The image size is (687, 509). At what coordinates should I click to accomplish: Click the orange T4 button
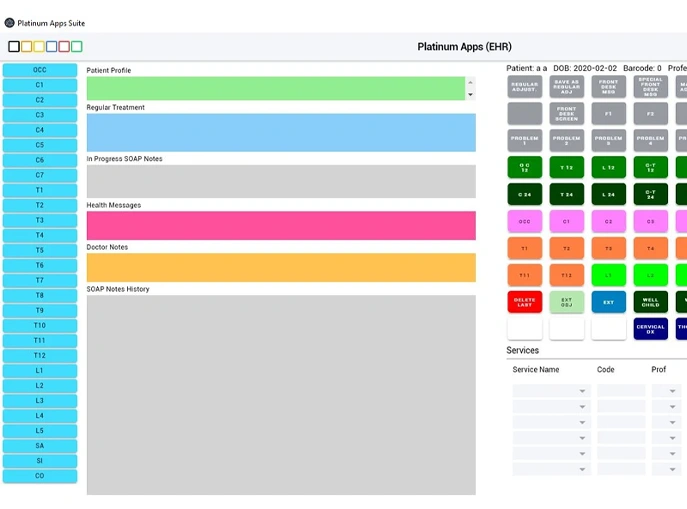pos(651,248)
